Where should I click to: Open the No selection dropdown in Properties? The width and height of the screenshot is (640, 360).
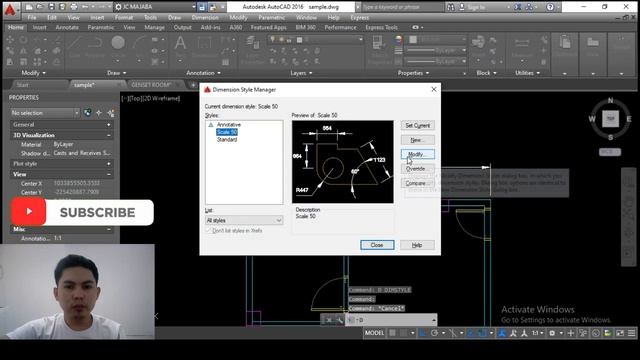44,113
